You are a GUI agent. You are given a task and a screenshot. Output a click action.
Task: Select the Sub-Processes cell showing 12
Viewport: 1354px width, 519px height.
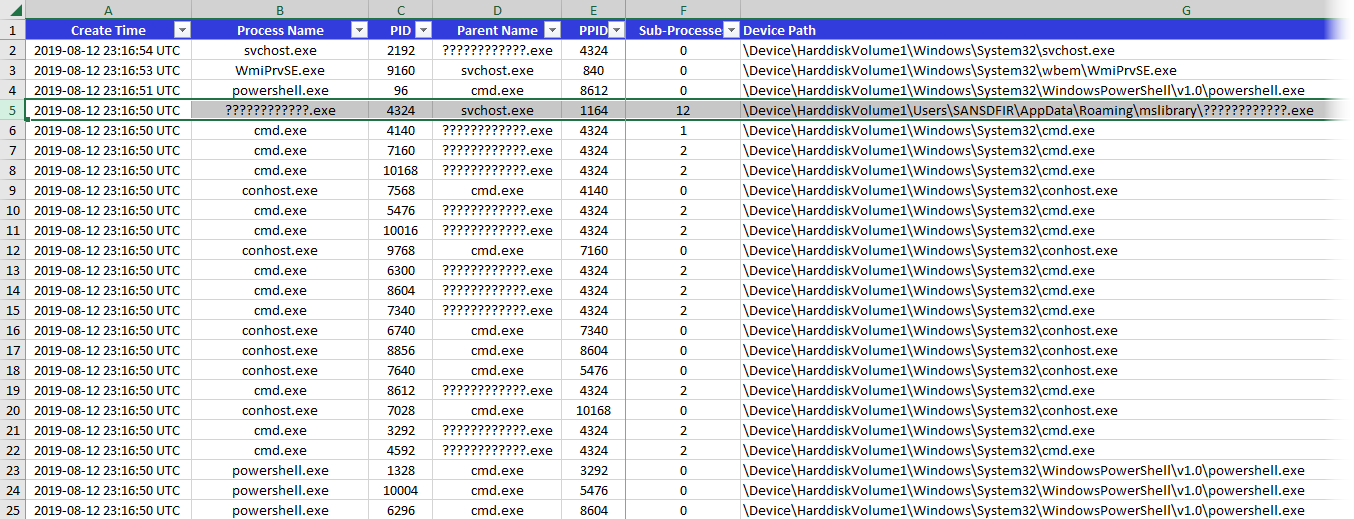click(x=683, y=110)
